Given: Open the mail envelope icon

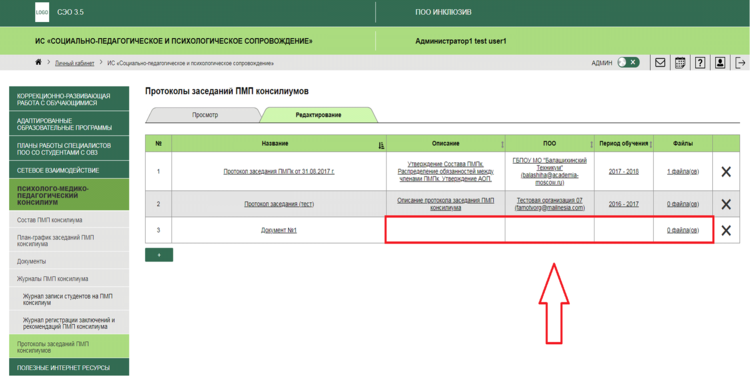Looking at the screenshot, I should 660,63.
